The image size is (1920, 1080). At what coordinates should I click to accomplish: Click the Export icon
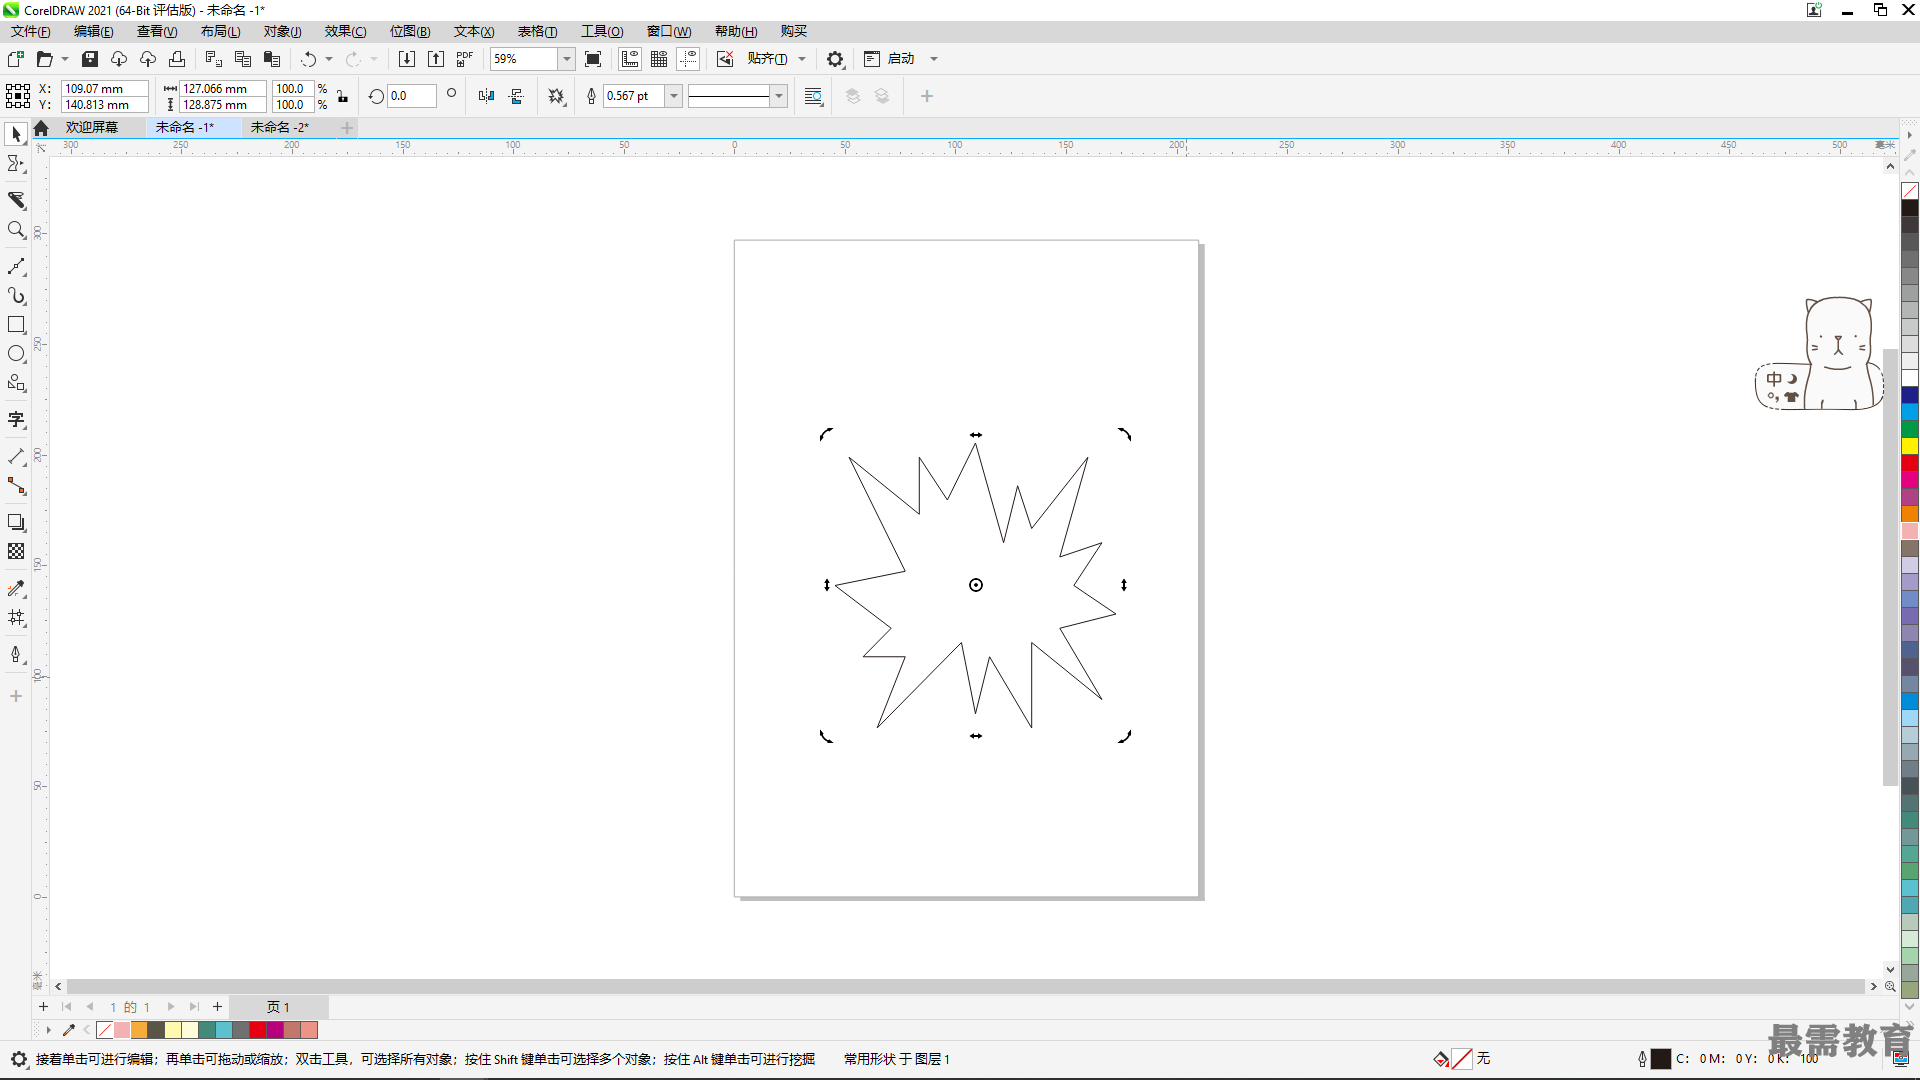(x=436, y=59)
